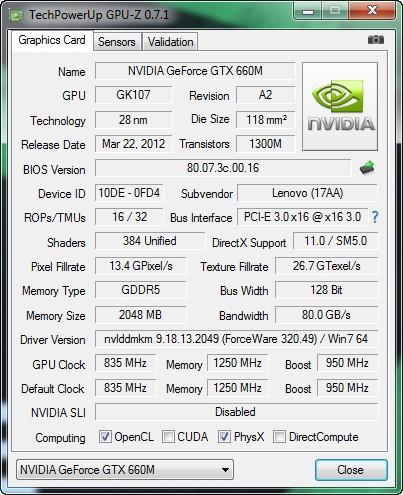Click the NVIDIA logo image
This screenshot has height=495, width=403.
pos(340,106)
